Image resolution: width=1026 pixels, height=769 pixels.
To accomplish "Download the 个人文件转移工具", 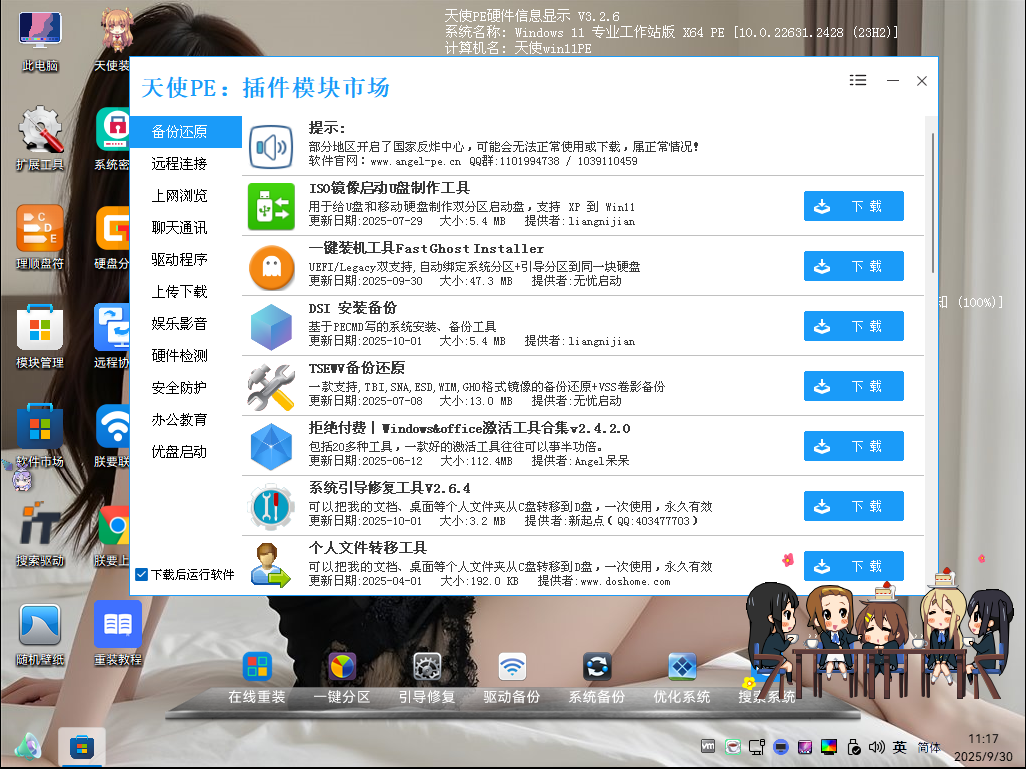I will point(853,566).
